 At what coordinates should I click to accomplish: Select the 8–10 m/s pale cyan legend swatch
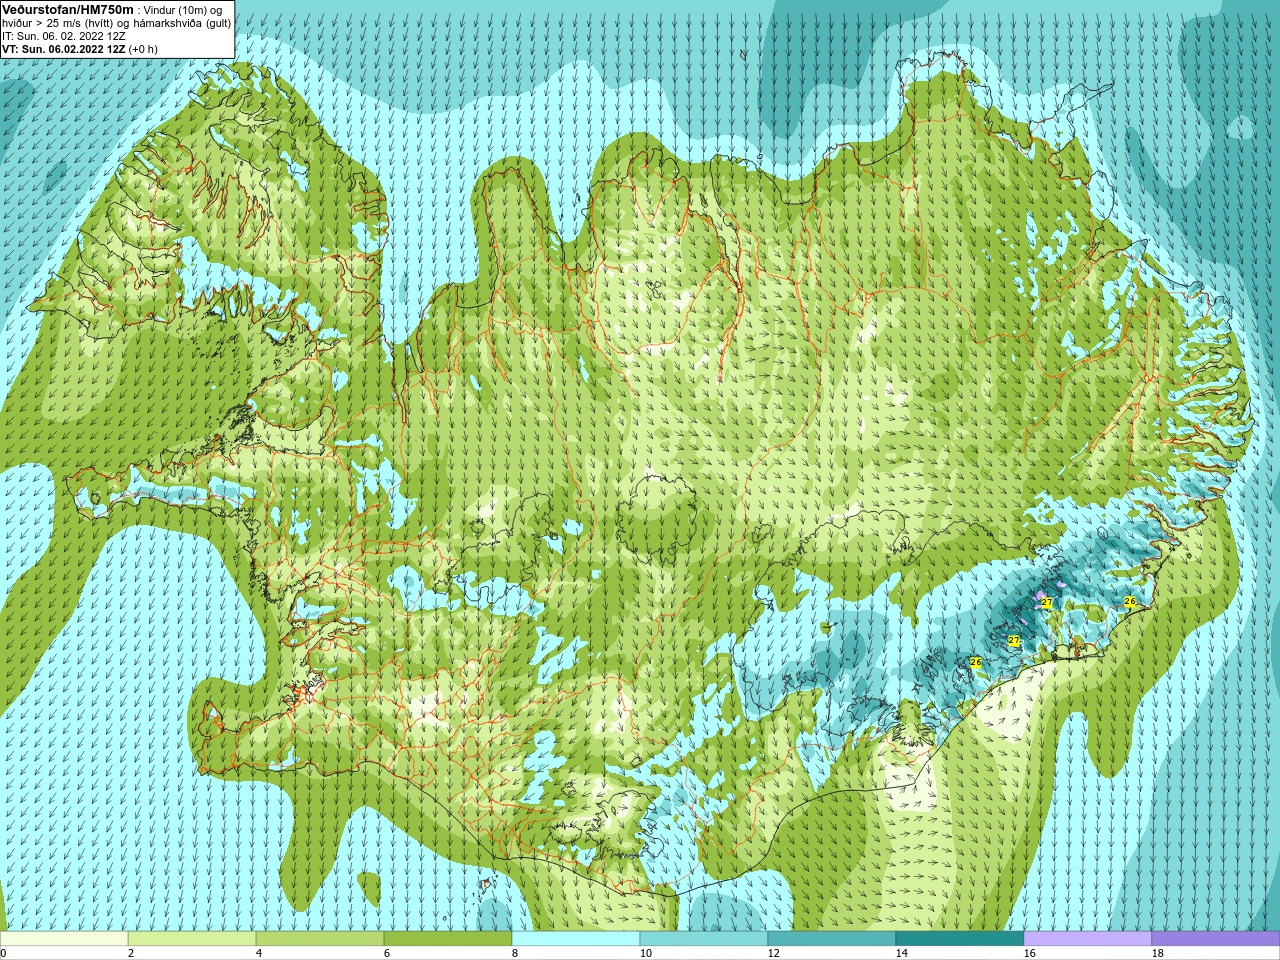click(576, 939)
